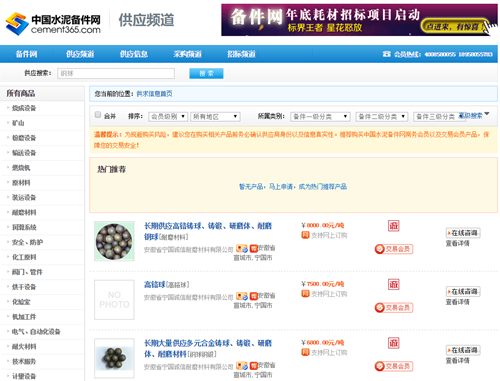Screen dimensions: 500x381
Task: Open the 招标频道 nav tab
Action: pyautogui.click(x=241, y=54)
